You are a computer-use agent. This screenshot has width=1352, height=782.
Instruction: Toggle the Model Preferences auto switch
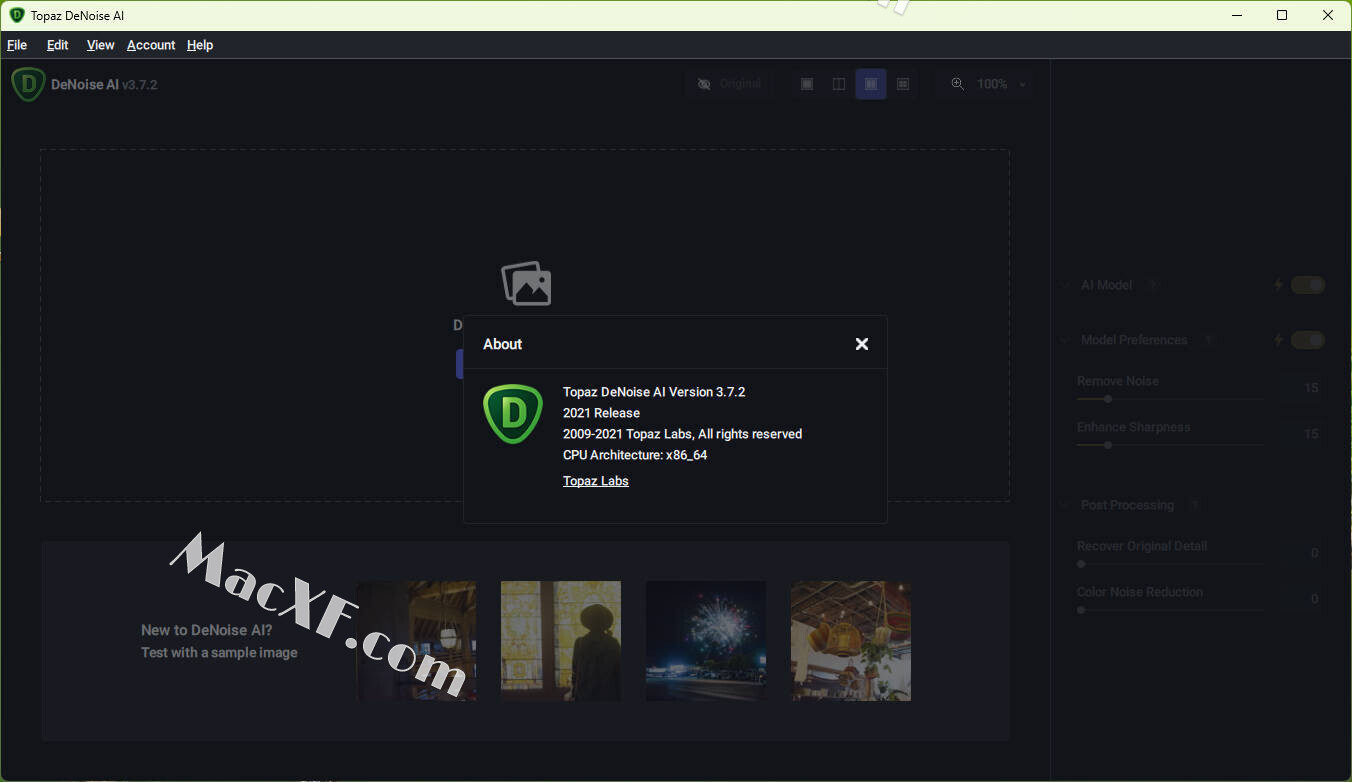(1308, 340)
